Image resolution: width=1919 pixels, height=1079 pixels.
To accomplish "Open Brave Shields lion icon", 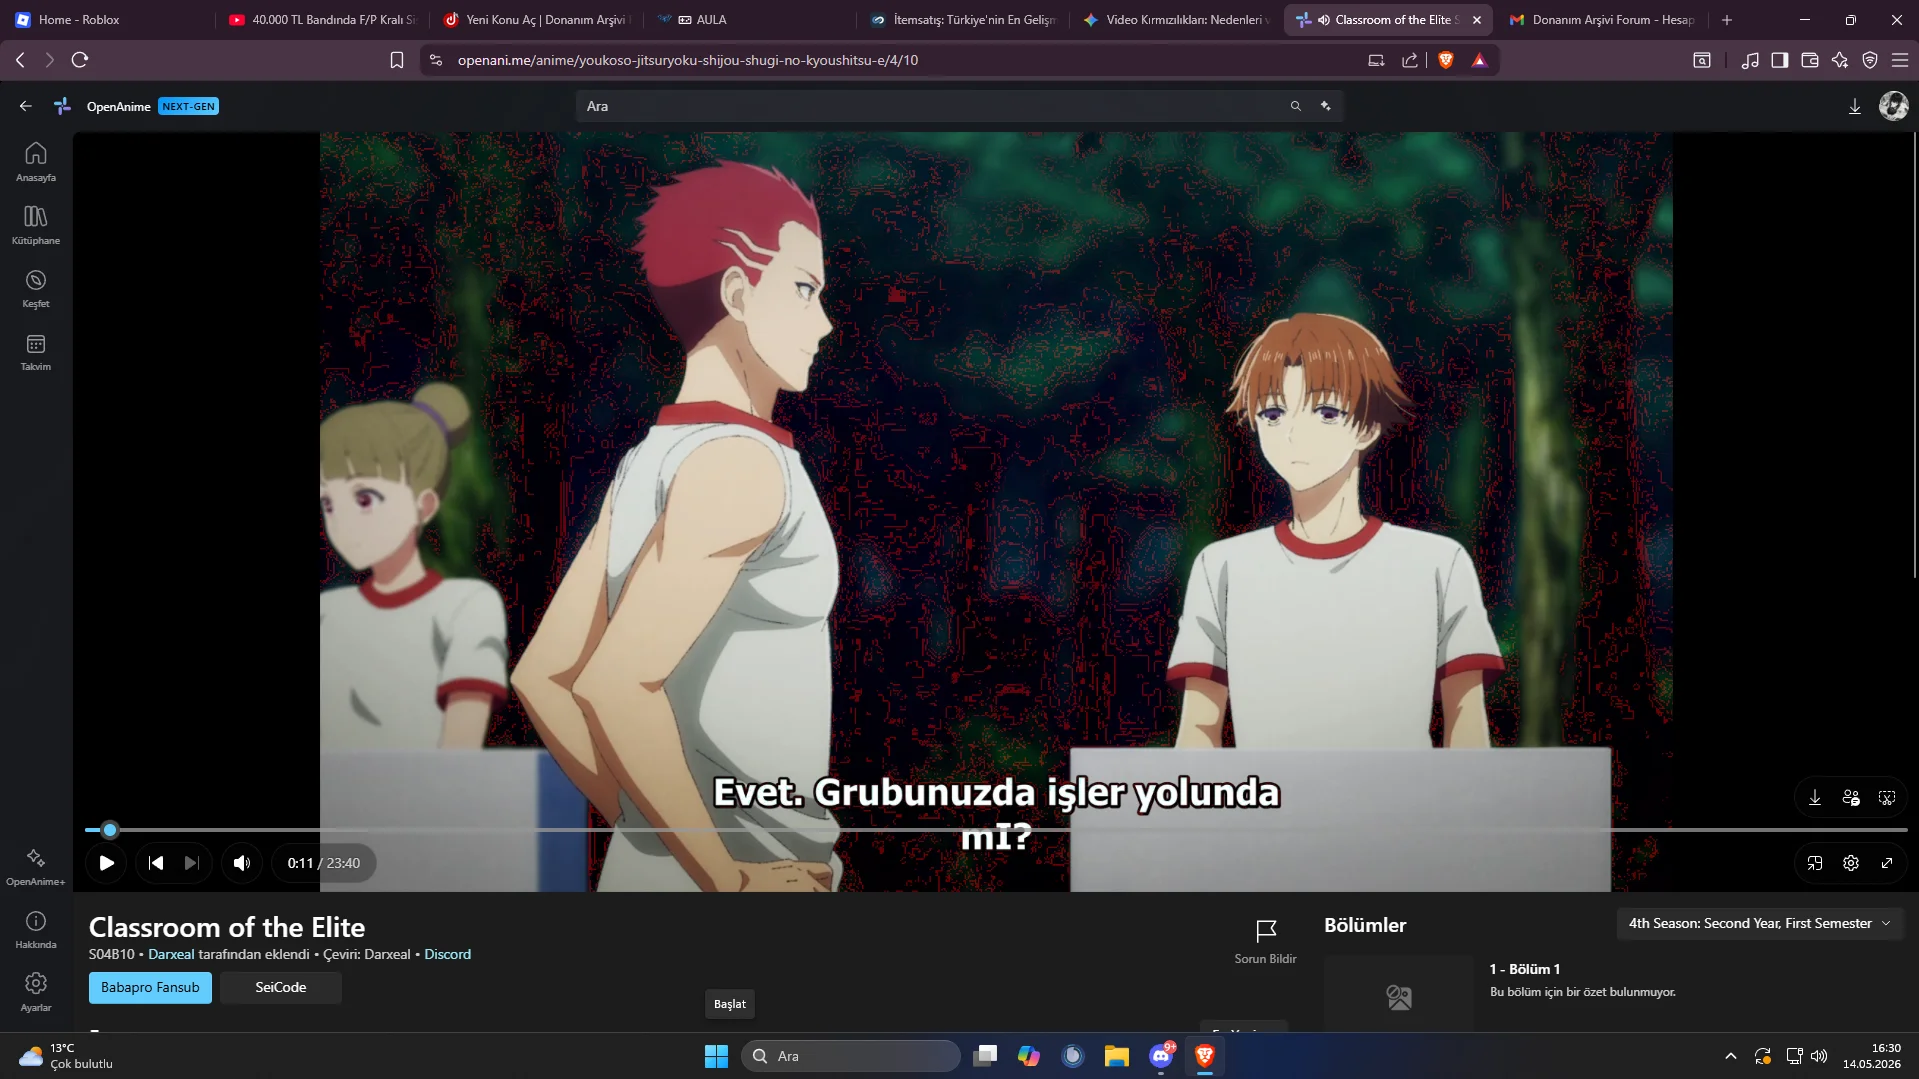I will (1446, 60).
